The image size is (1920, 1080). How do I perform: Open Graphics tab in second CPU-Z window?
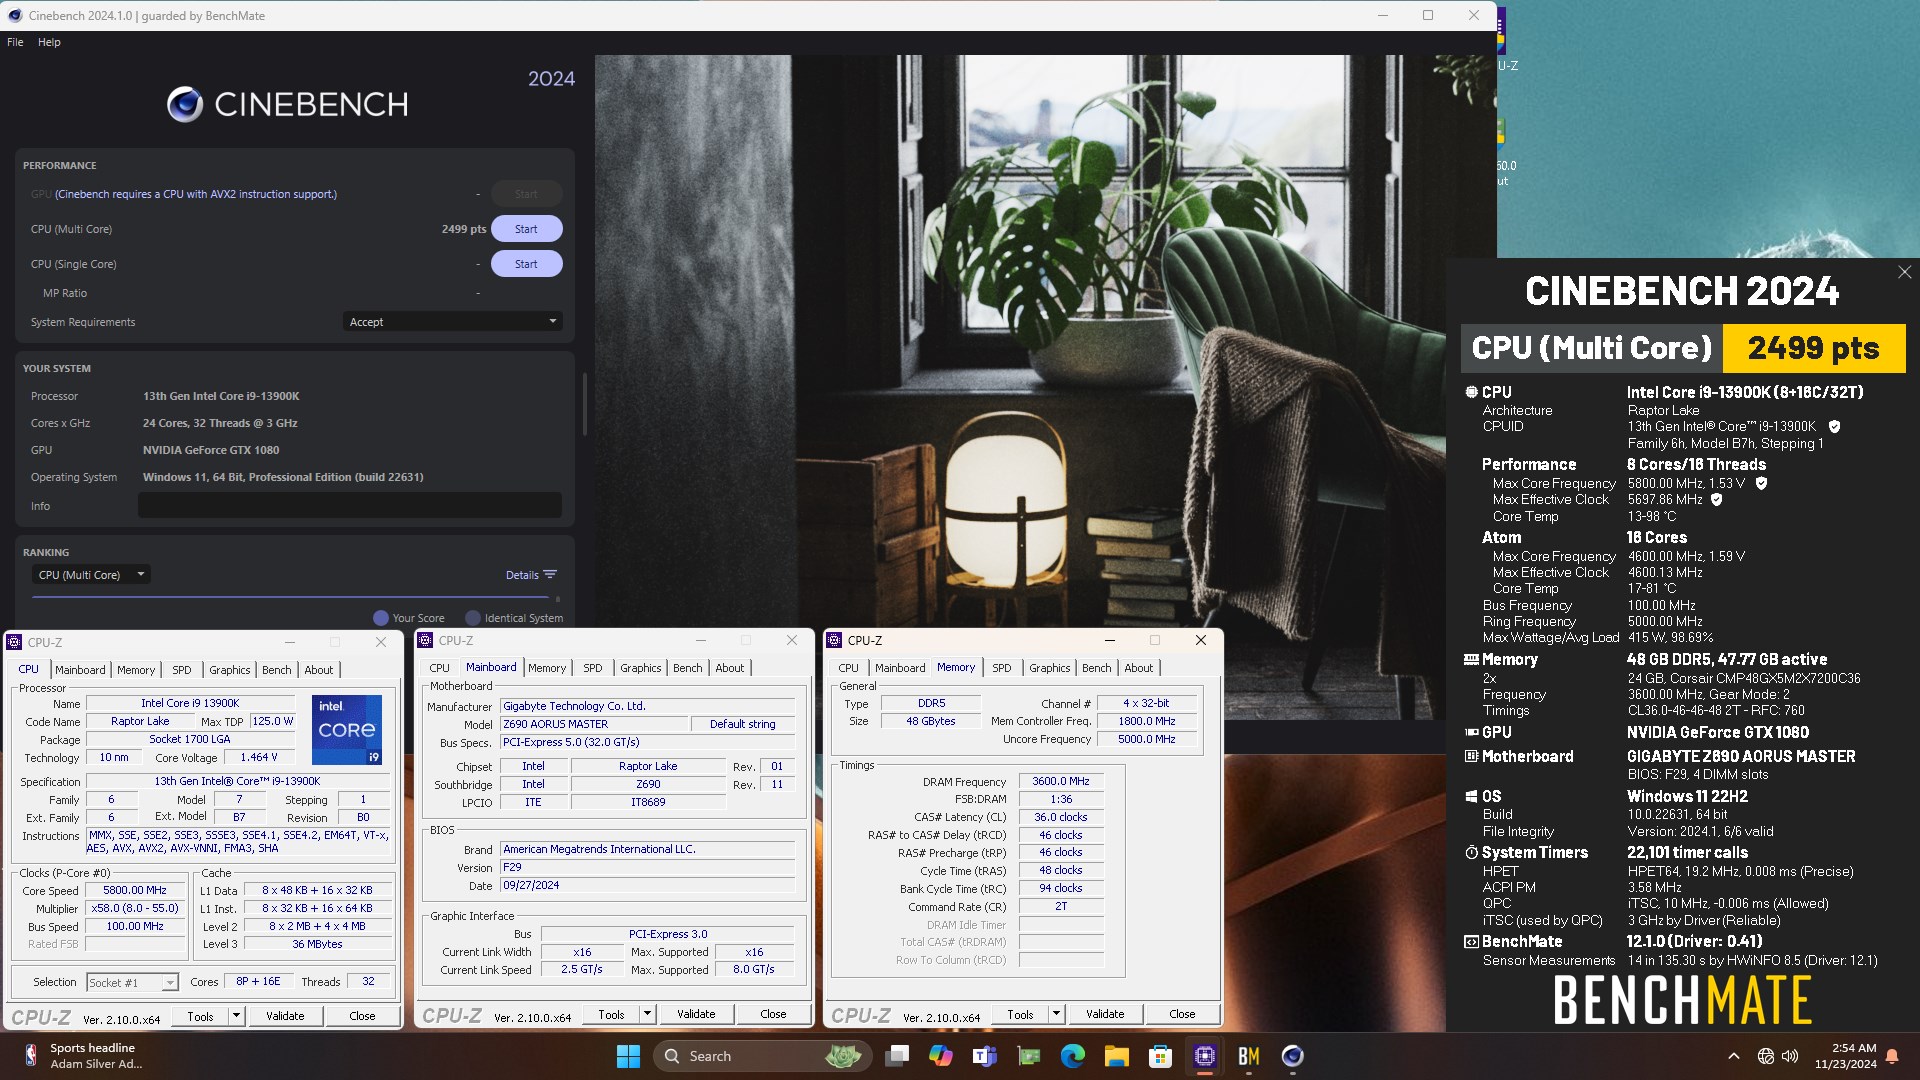(640, 668)
